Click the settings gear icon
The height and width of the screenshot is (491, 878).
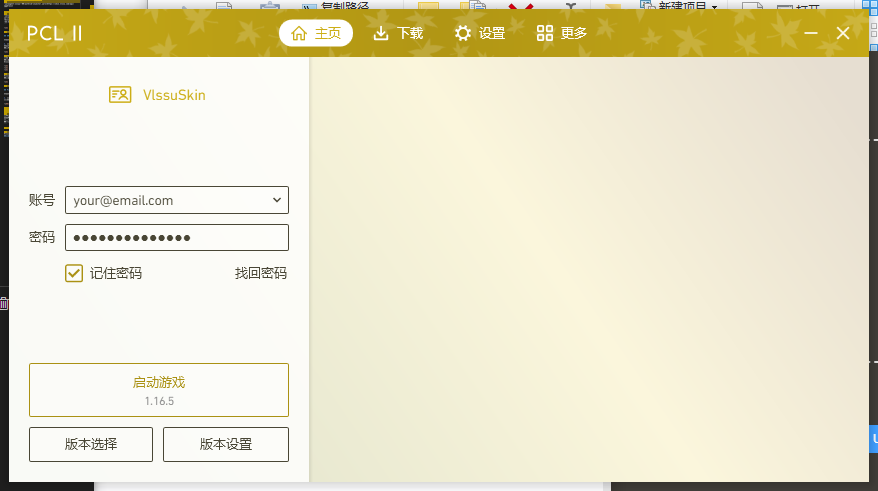462,33
